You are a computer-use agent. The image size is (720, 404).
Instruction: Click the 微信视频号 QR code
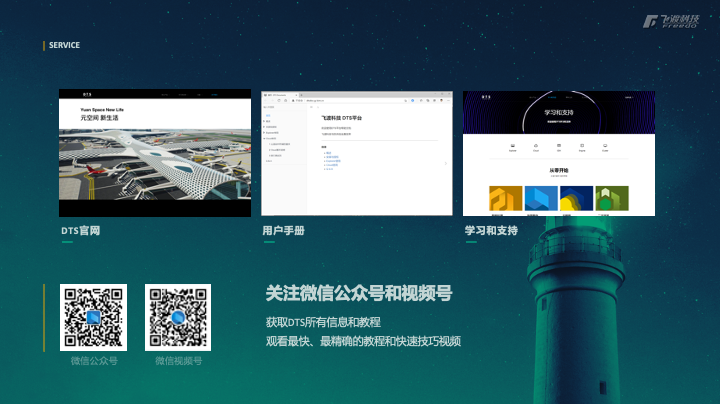[178, 317]
